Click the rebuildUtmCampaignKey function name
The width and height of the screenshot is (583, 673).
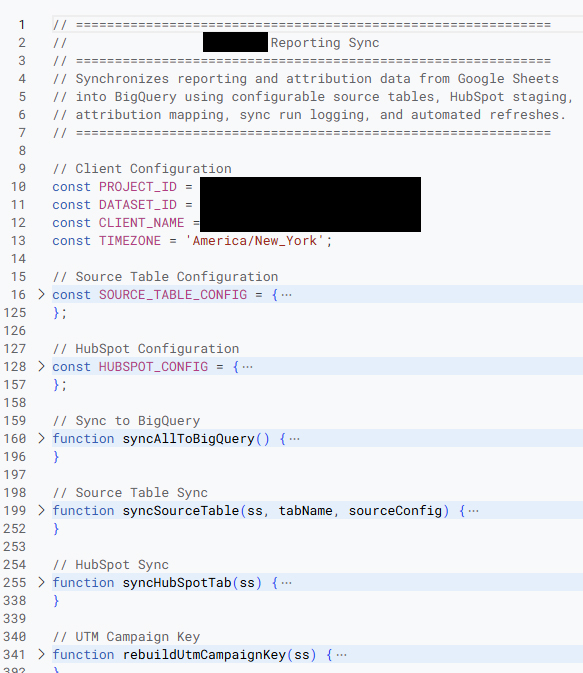pos(204,655)
